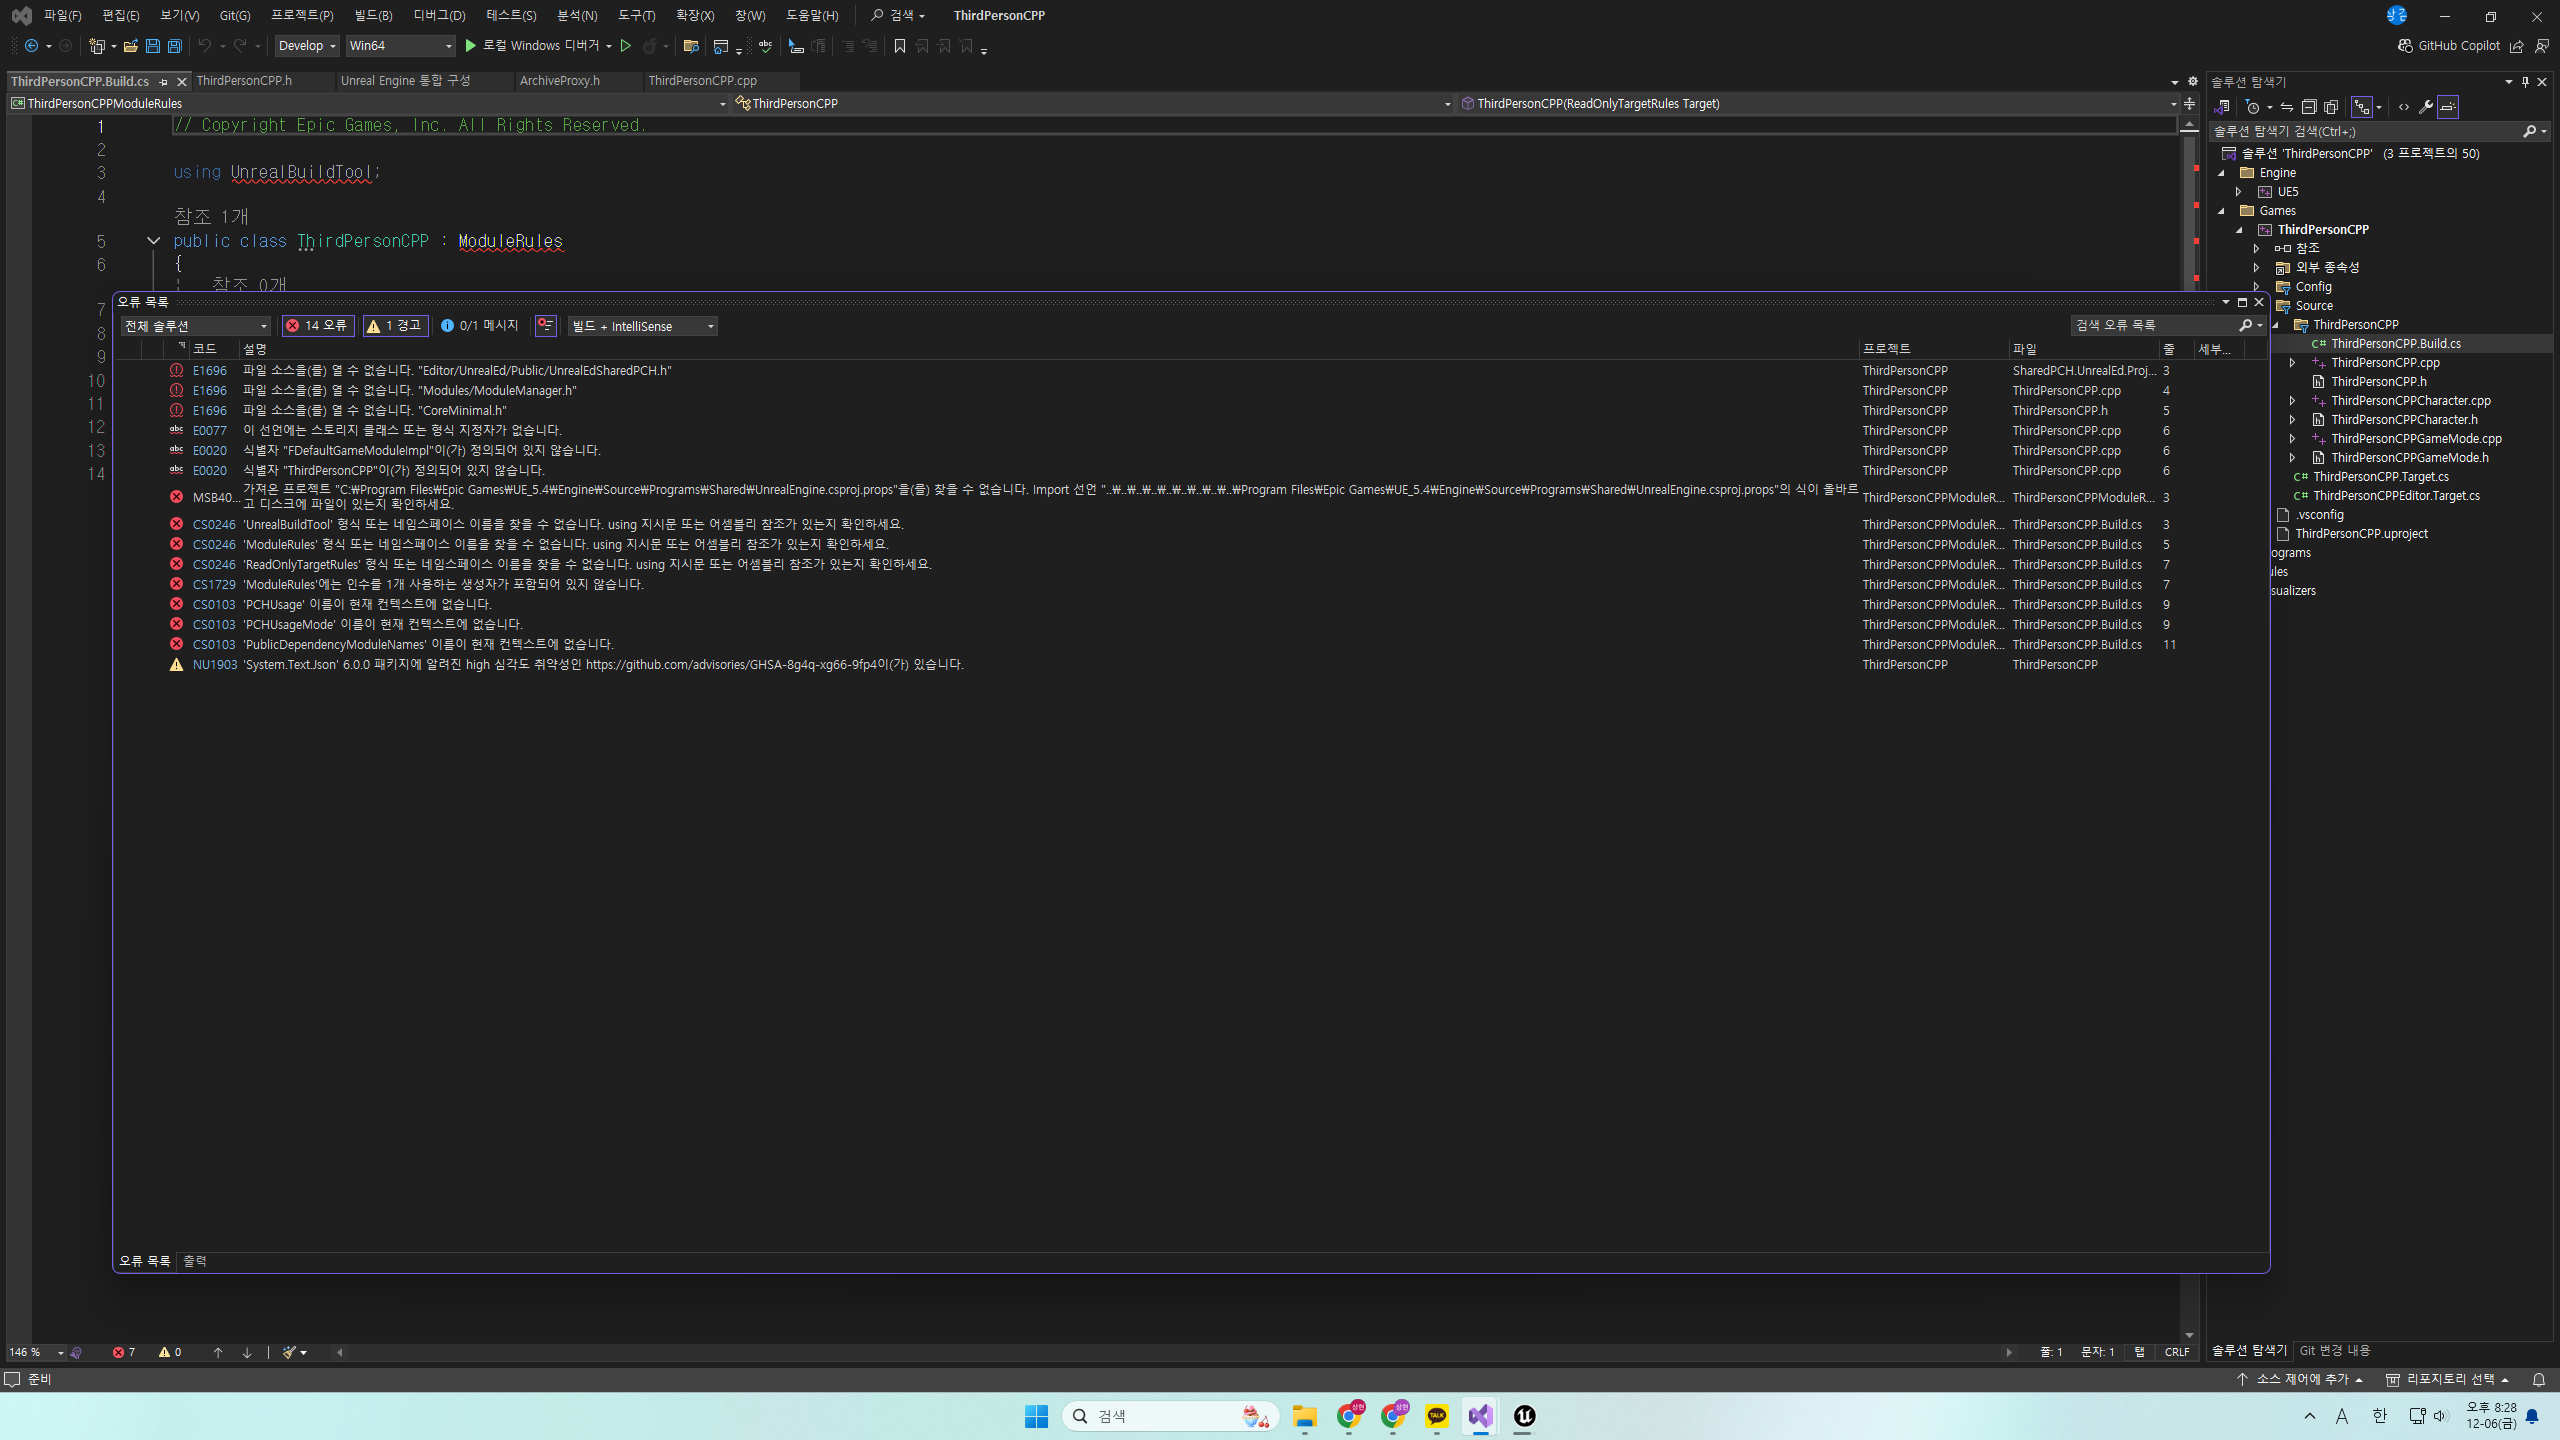2560x1440 pixels.
Task: Toggle the 1 warning filter
Action: pos(395,326)
